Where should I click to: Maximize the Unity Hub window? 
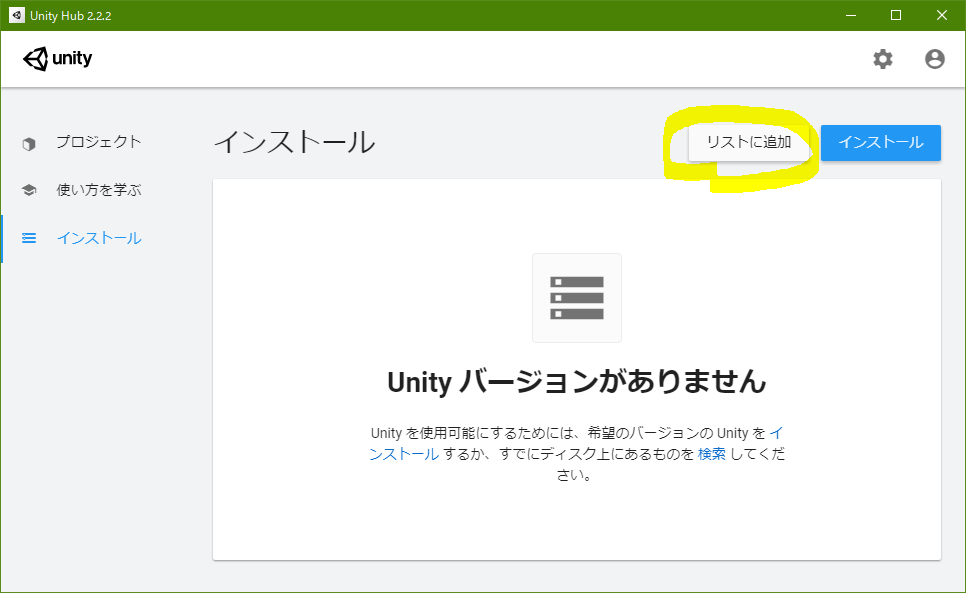tap(896, 15)
